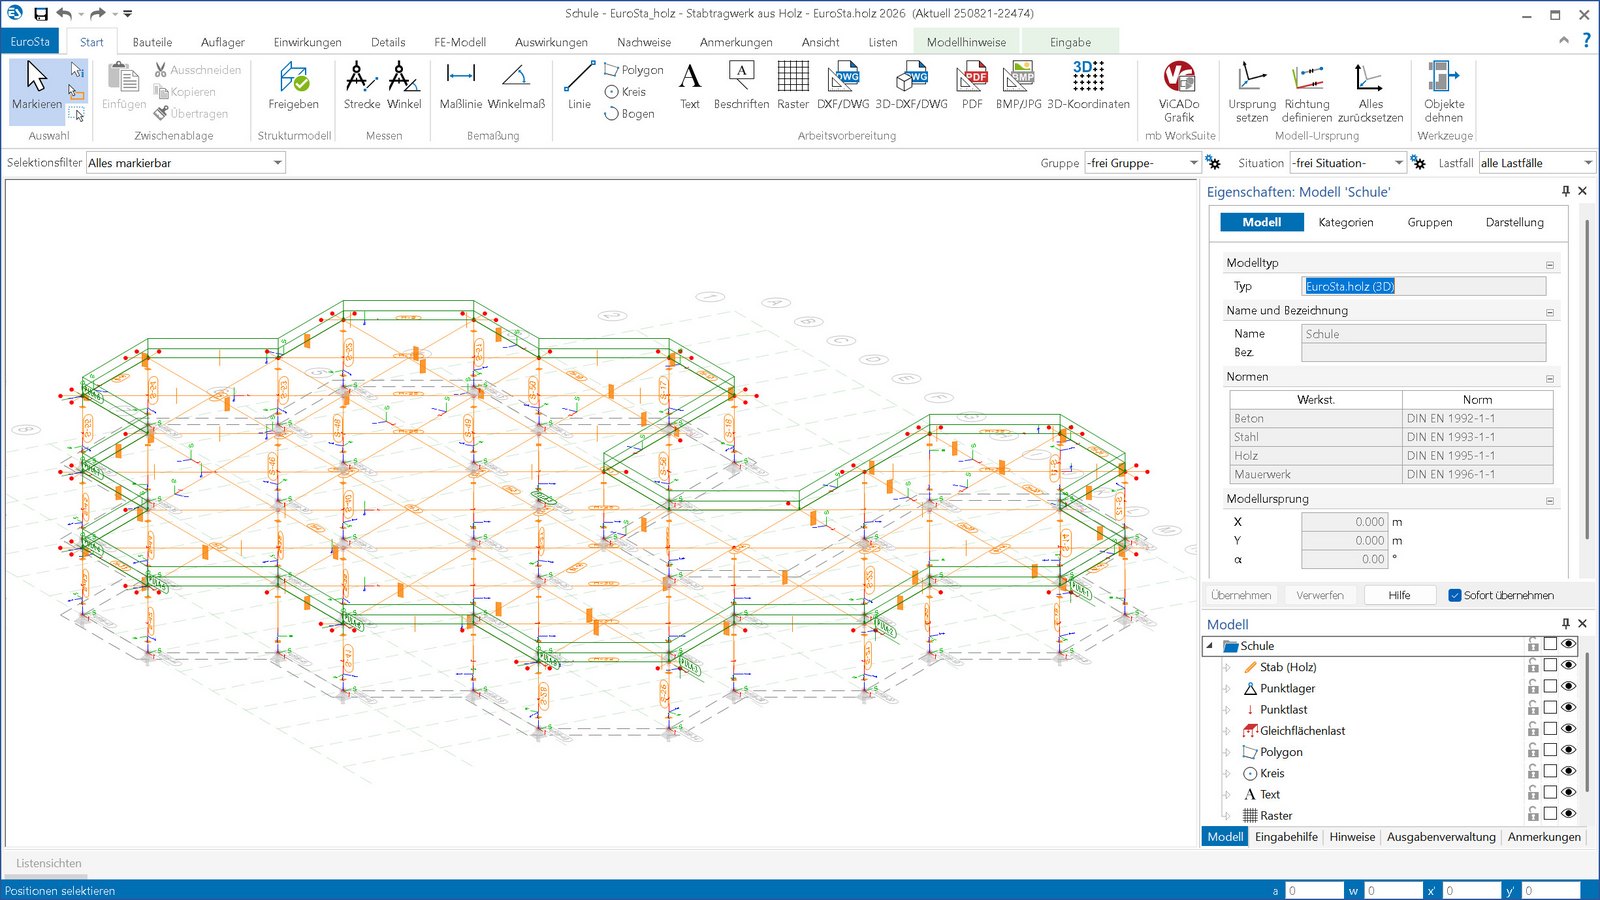Image resolution: width=1600 pixels, height=900 pixels.
Task: Tick the checkbox for Stab (Holz)
Action: pos(1550,665)
